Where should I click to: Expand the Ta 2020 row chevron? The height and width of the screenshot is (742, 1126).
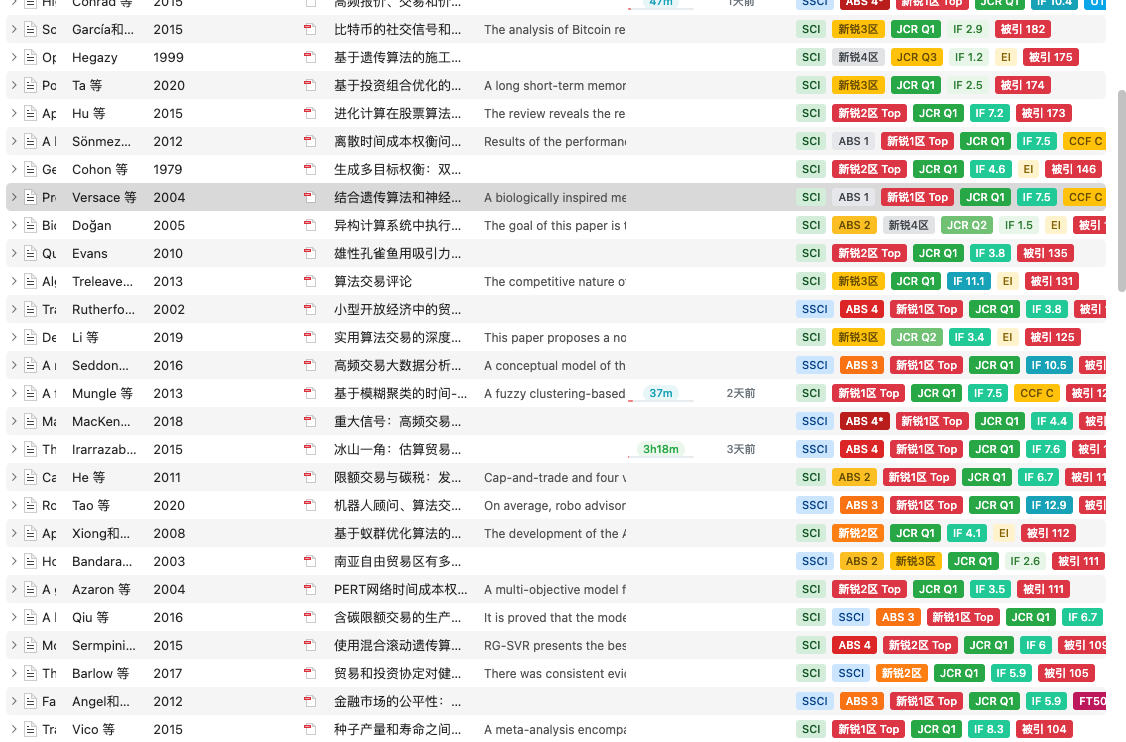tap(14, 85)
